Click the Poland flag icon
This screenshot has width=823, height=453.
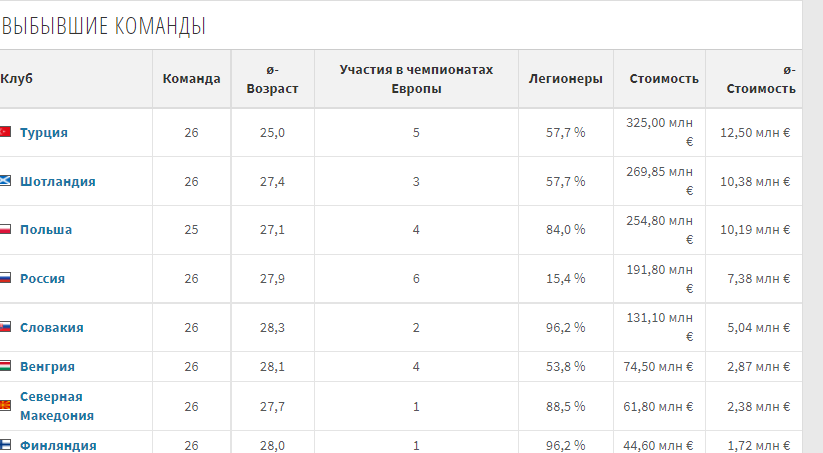5,229
